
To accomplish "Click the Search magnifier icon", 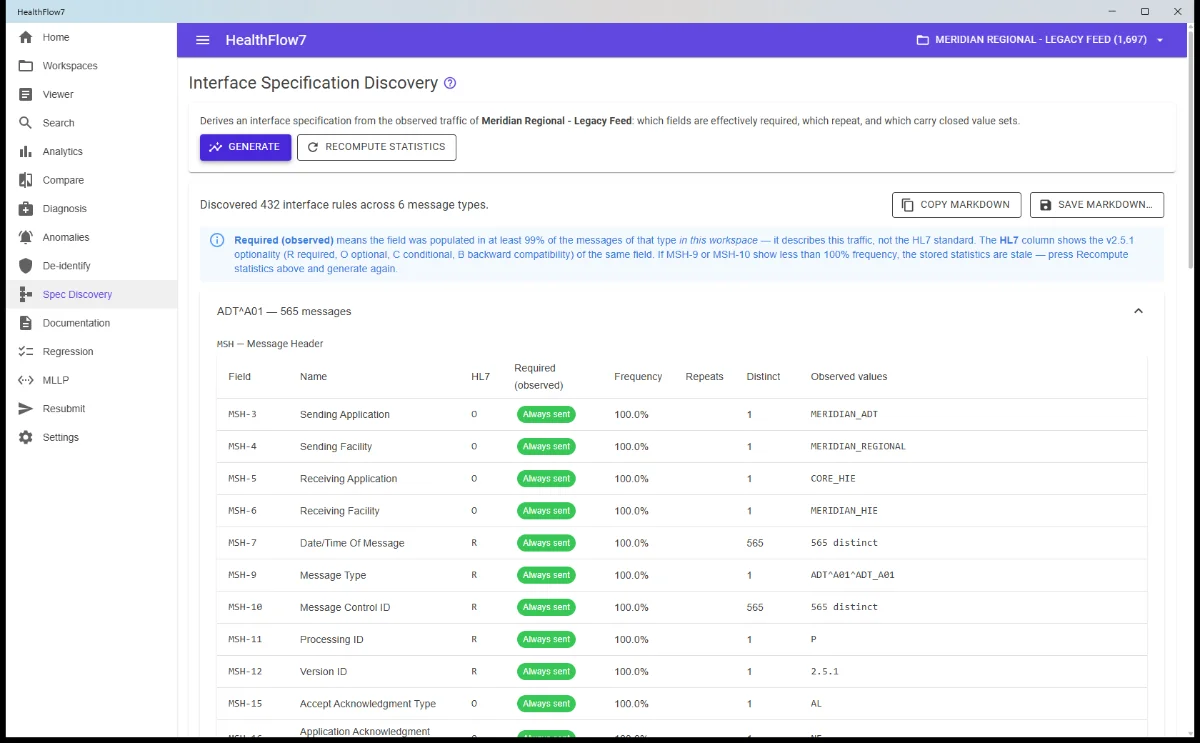I will click(26, 123).
